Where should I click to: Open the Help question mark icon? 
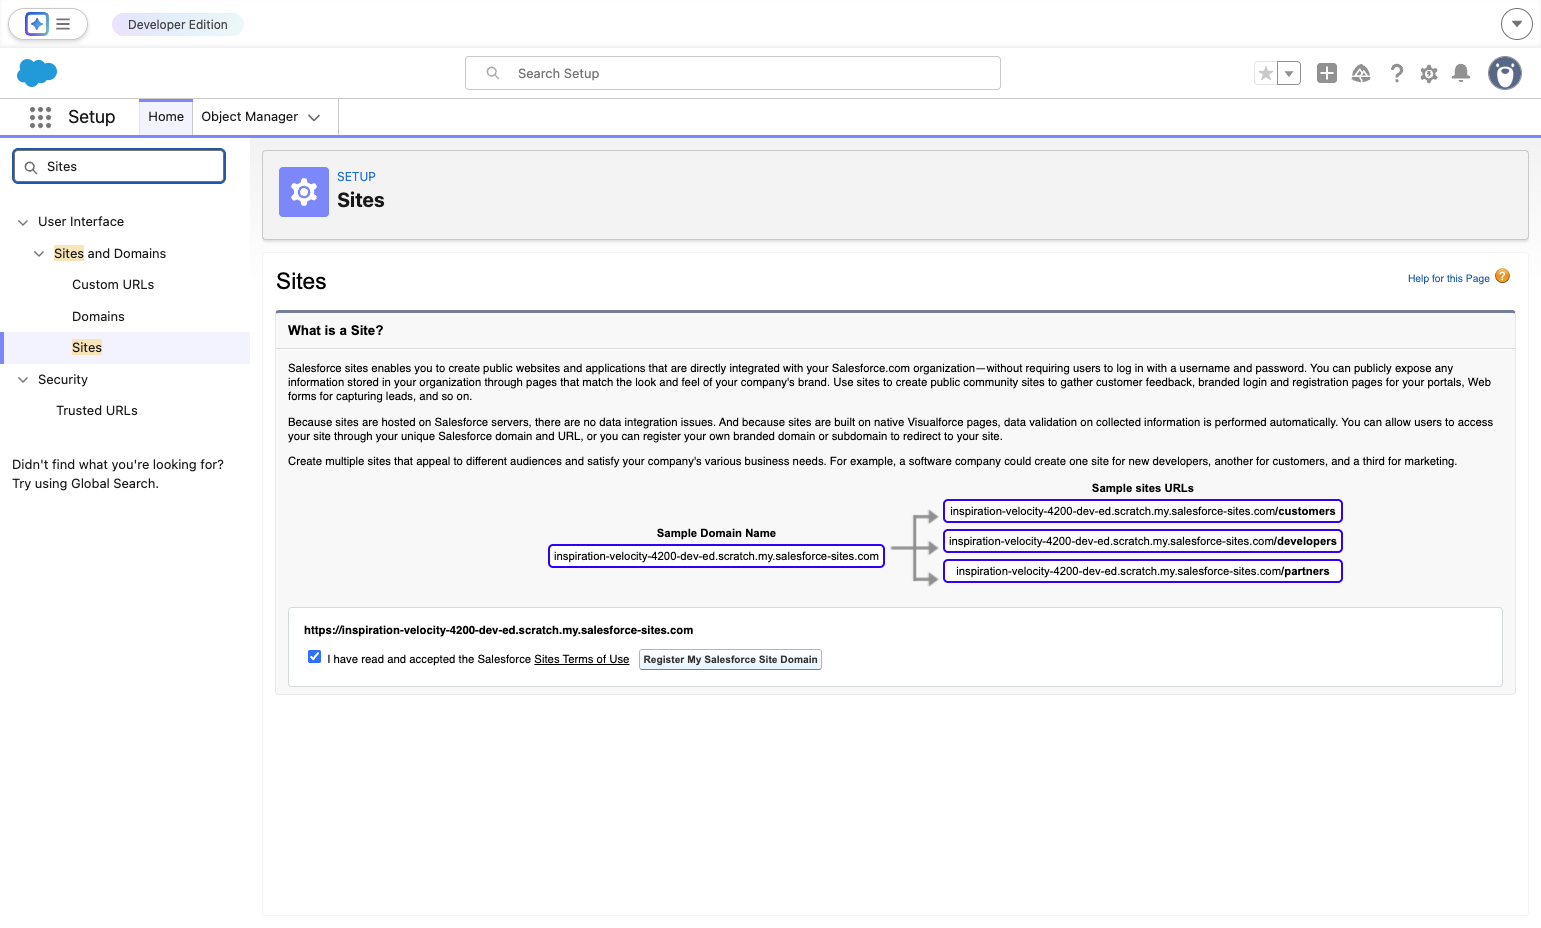(x=1397, y=73)
